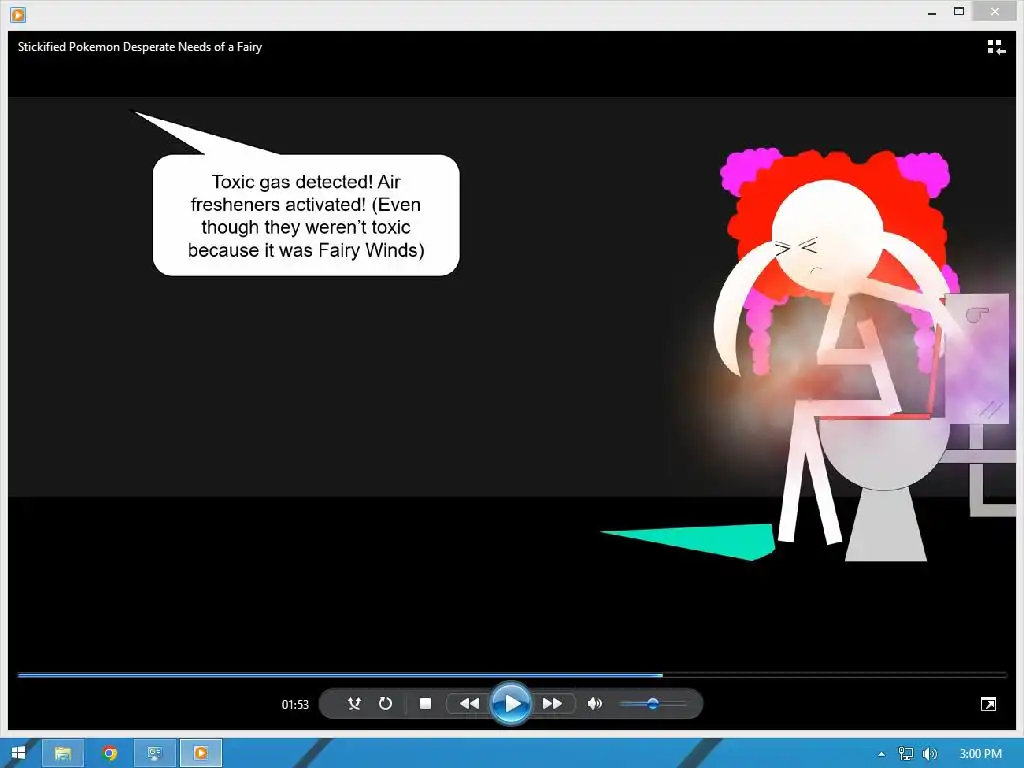
Task: Show hidden system tray icons
Action: point(881,754)
